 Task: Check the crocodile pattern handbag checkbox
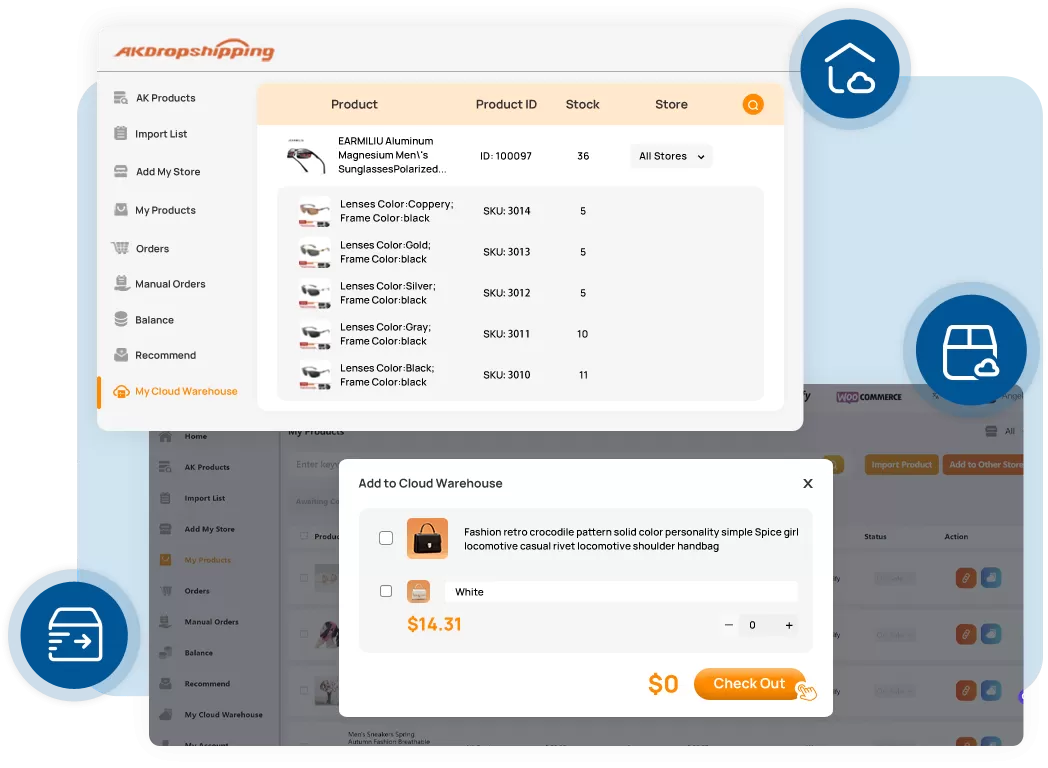386,537
